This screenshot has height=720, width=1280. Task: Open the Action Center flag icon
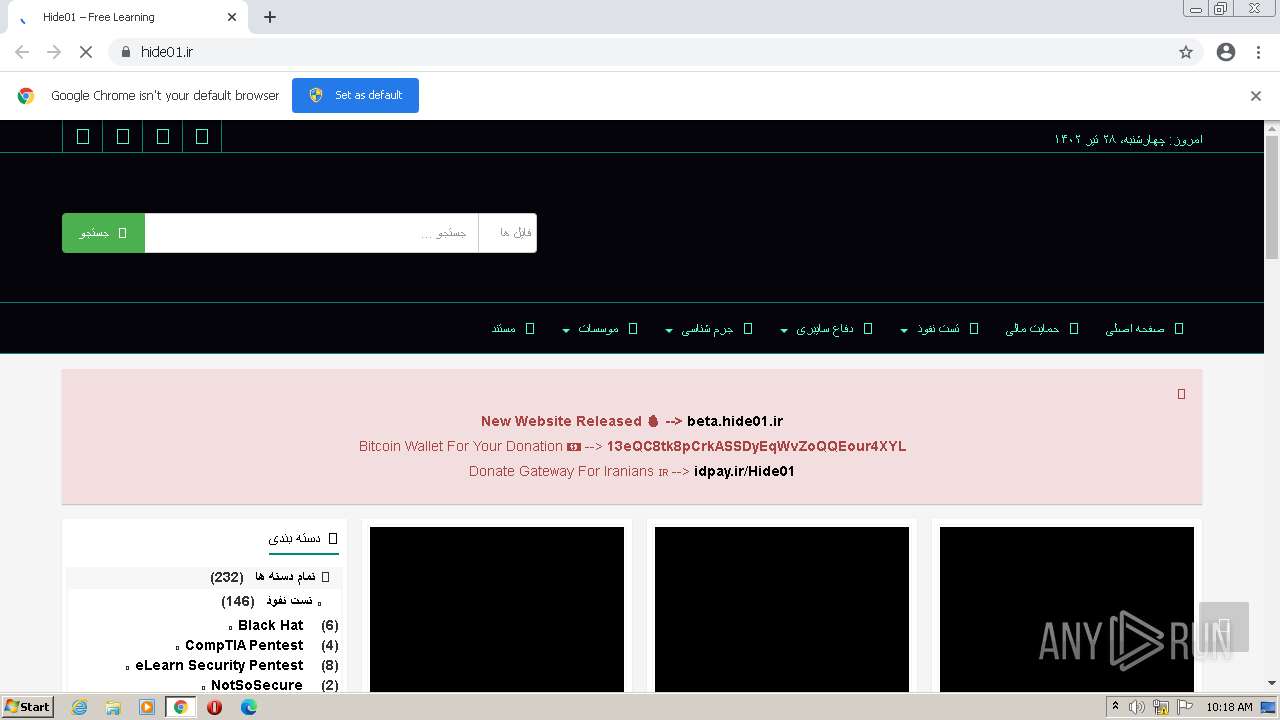(x=1185, y=707)
